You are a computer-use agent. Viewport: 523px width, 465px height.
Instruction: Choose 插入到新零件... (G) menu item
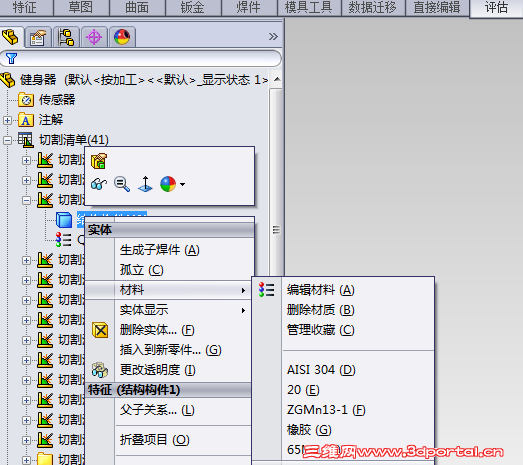click(170, 350)
